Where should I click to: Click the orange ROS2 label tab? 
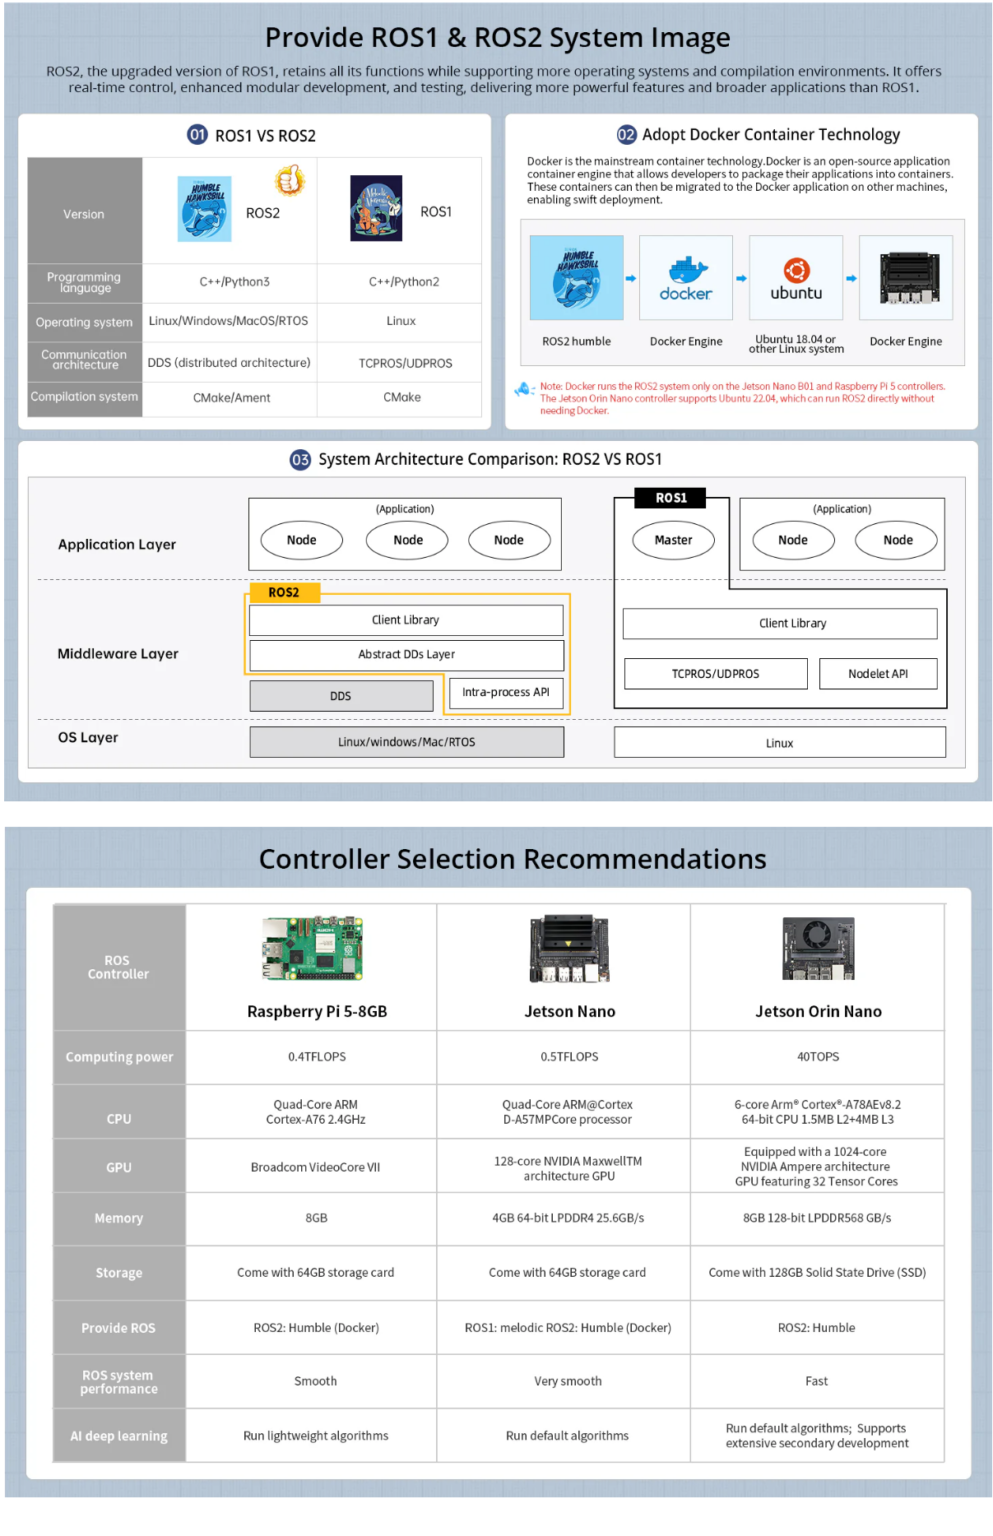pyautogui.click(x=284, y=592)
